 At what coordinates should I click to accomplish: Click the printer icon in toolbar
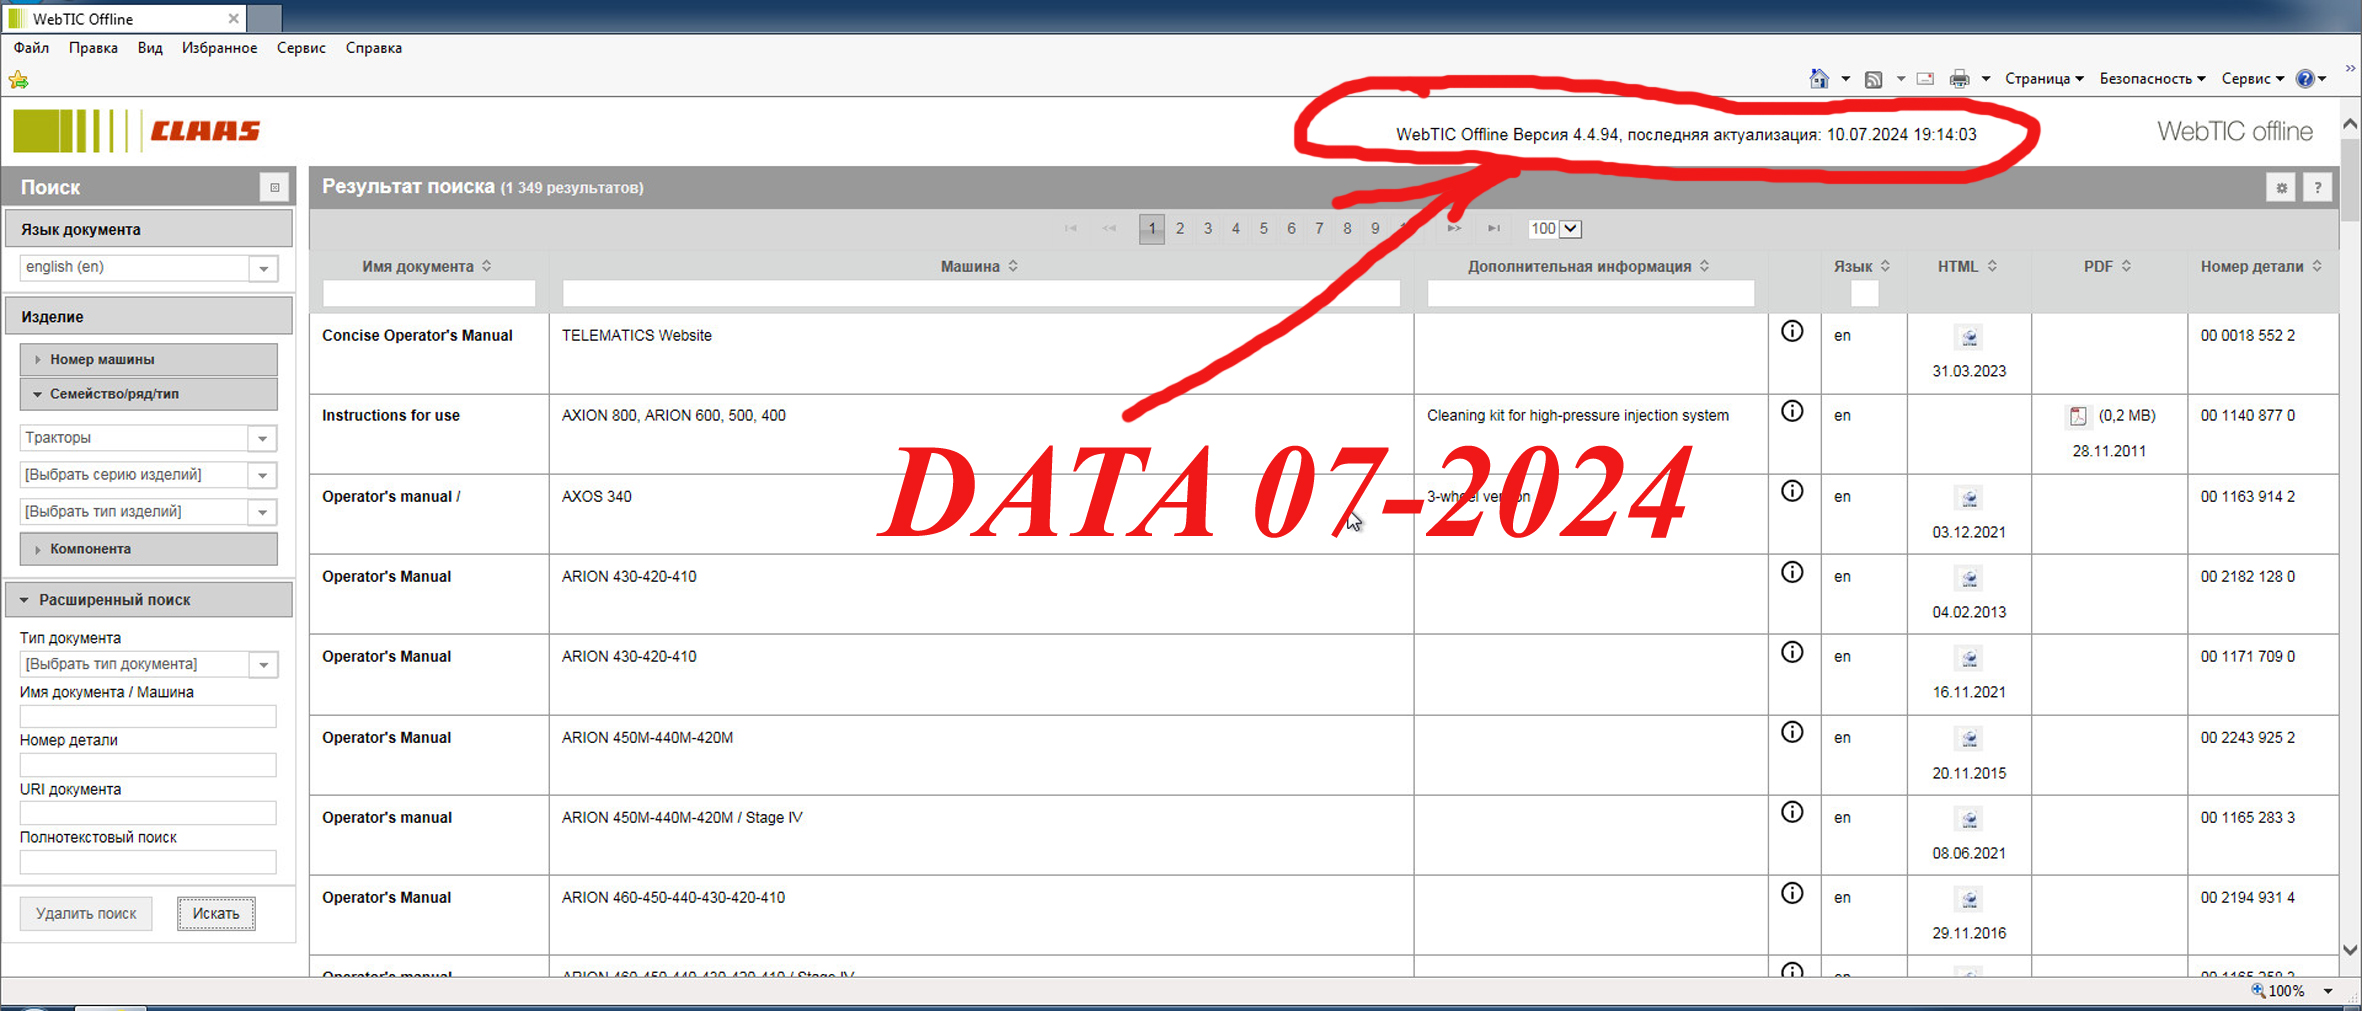[x=1959, y=79]
